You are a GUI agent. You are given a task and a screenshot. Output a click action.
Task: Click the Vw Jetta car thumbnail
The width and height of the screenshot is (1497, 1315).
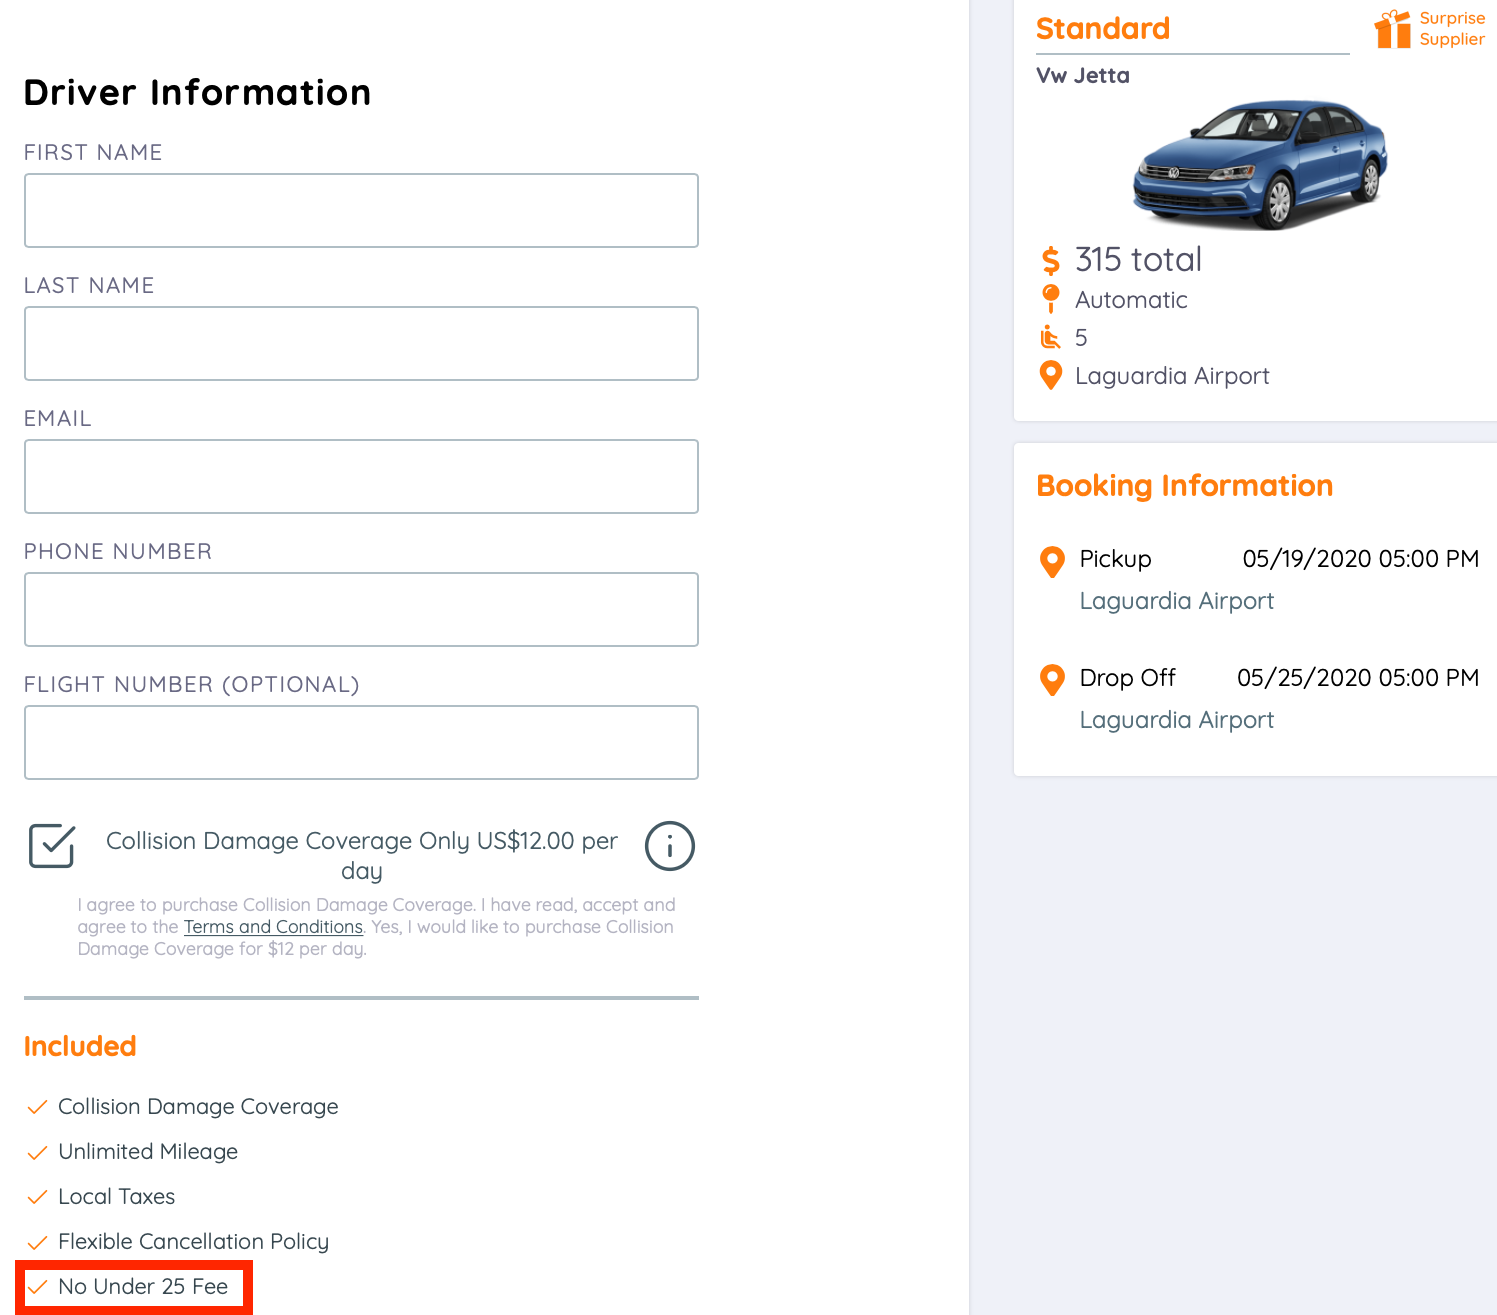[1260, 163]
